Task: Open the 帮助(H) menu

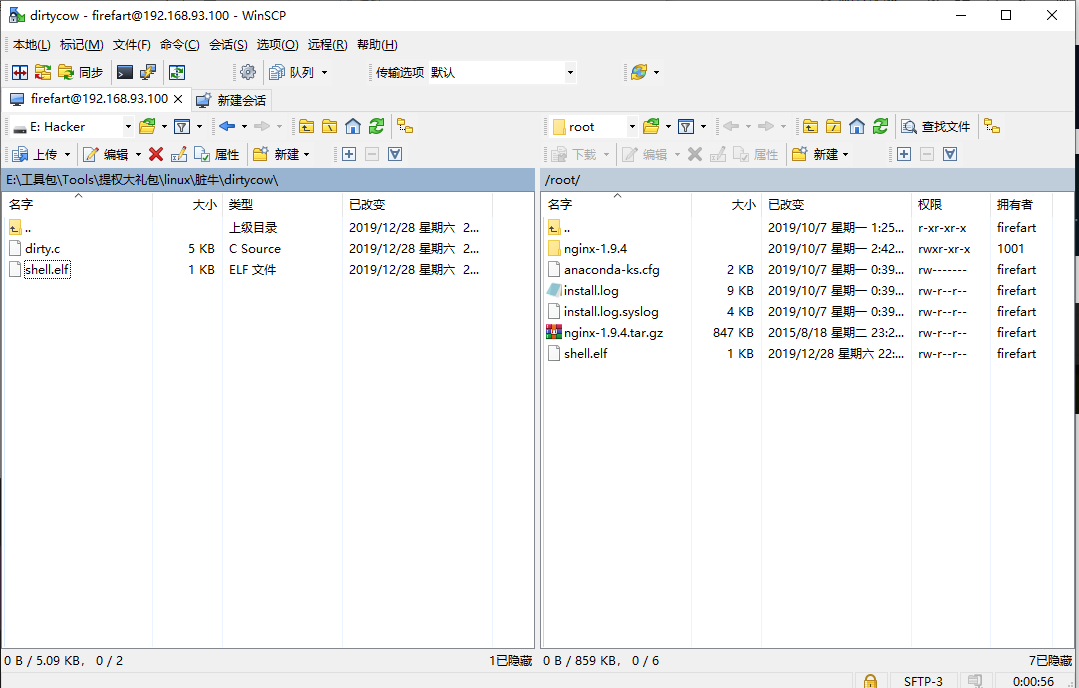Action: 377,45
